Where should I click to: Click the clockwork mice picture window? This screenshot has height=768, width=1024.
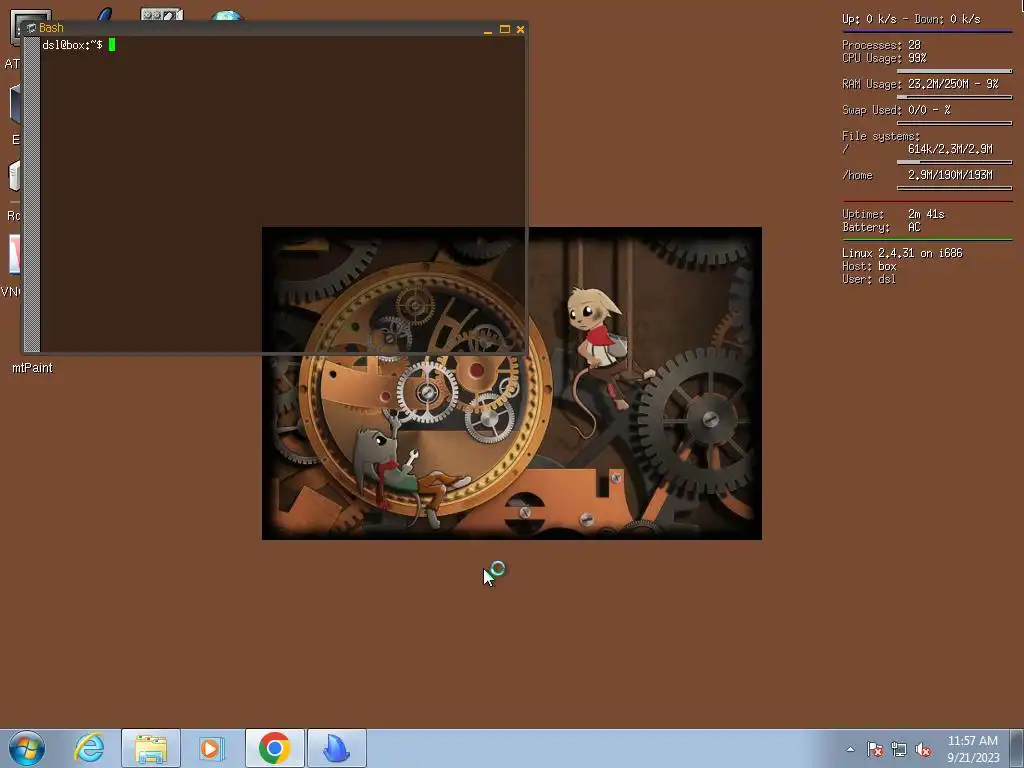coord(511,383)
